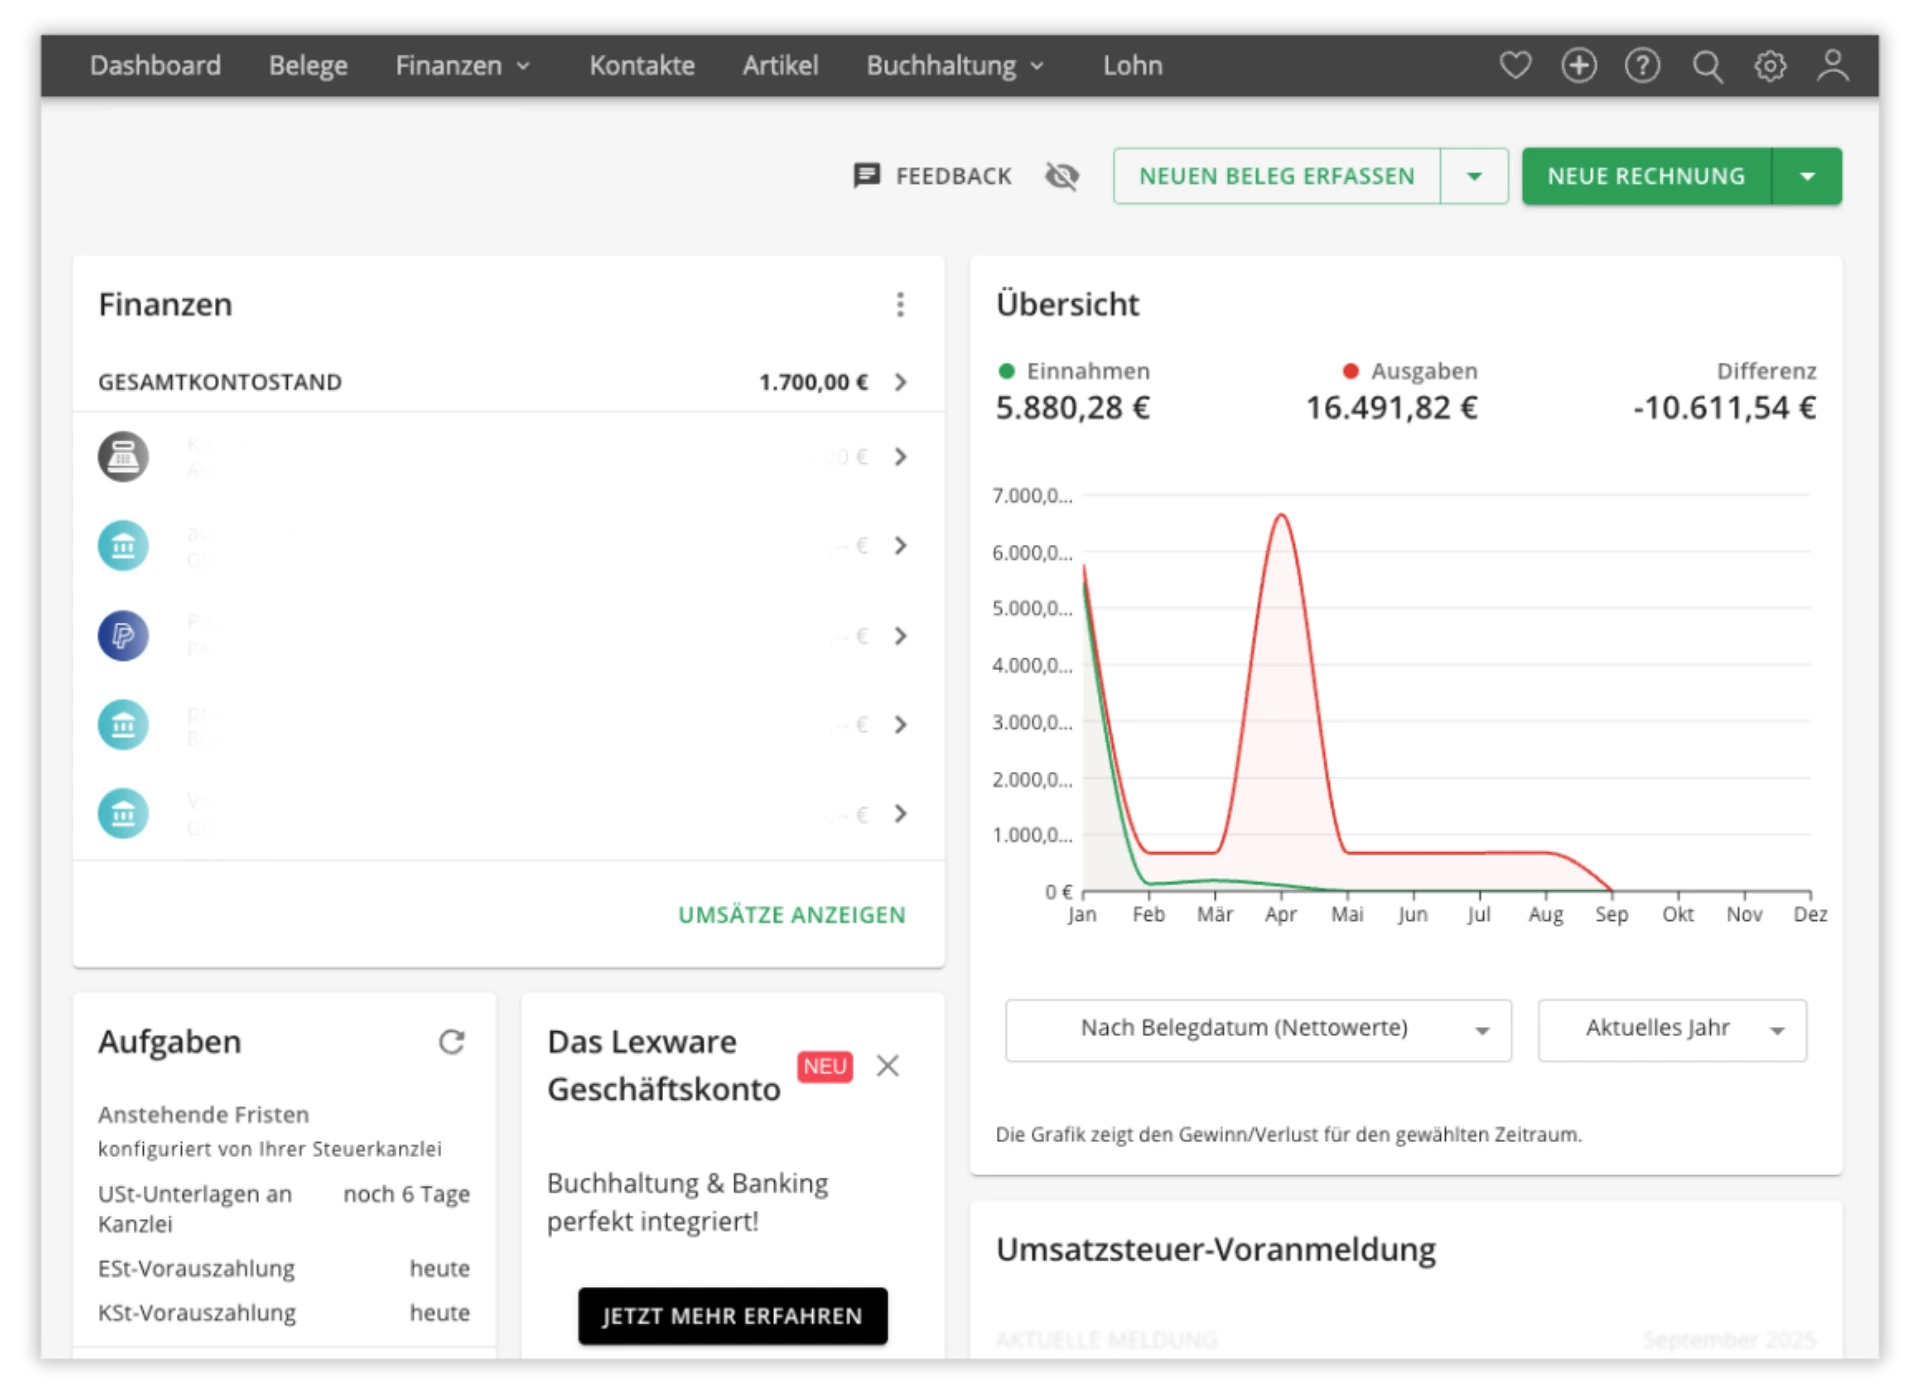Open Finanzen card three-dot menu
The height and width of the screenshot is (1394, 1920).
click(900, 304)
